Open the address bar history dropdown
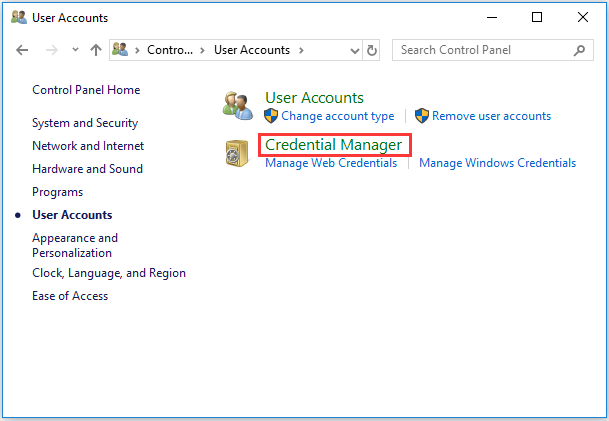The width and height of the screenshot is (609, 421). (354, 50)
